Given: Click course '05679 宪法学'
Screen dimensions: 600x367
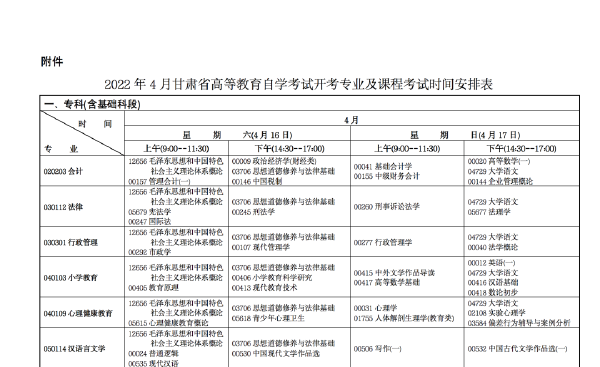Looking at the screenshot, I should [150, 212].
